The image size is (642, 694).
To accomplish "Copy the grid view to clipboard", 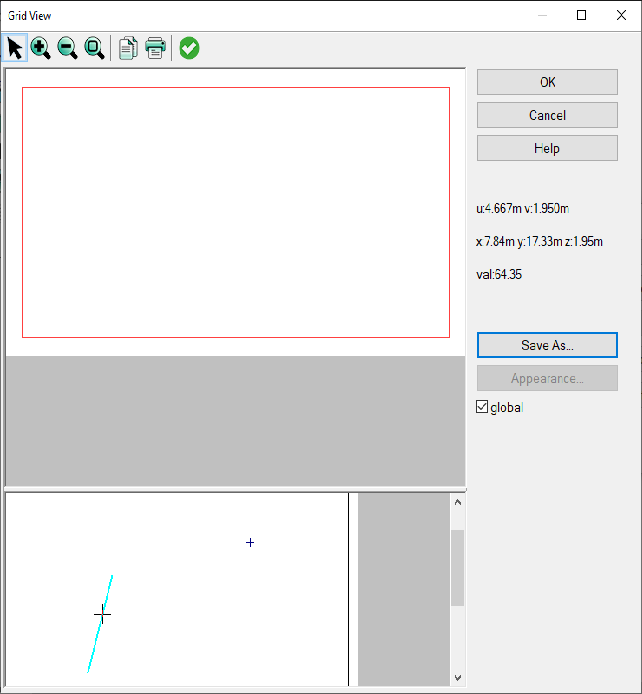I will (x=128, y=48).
